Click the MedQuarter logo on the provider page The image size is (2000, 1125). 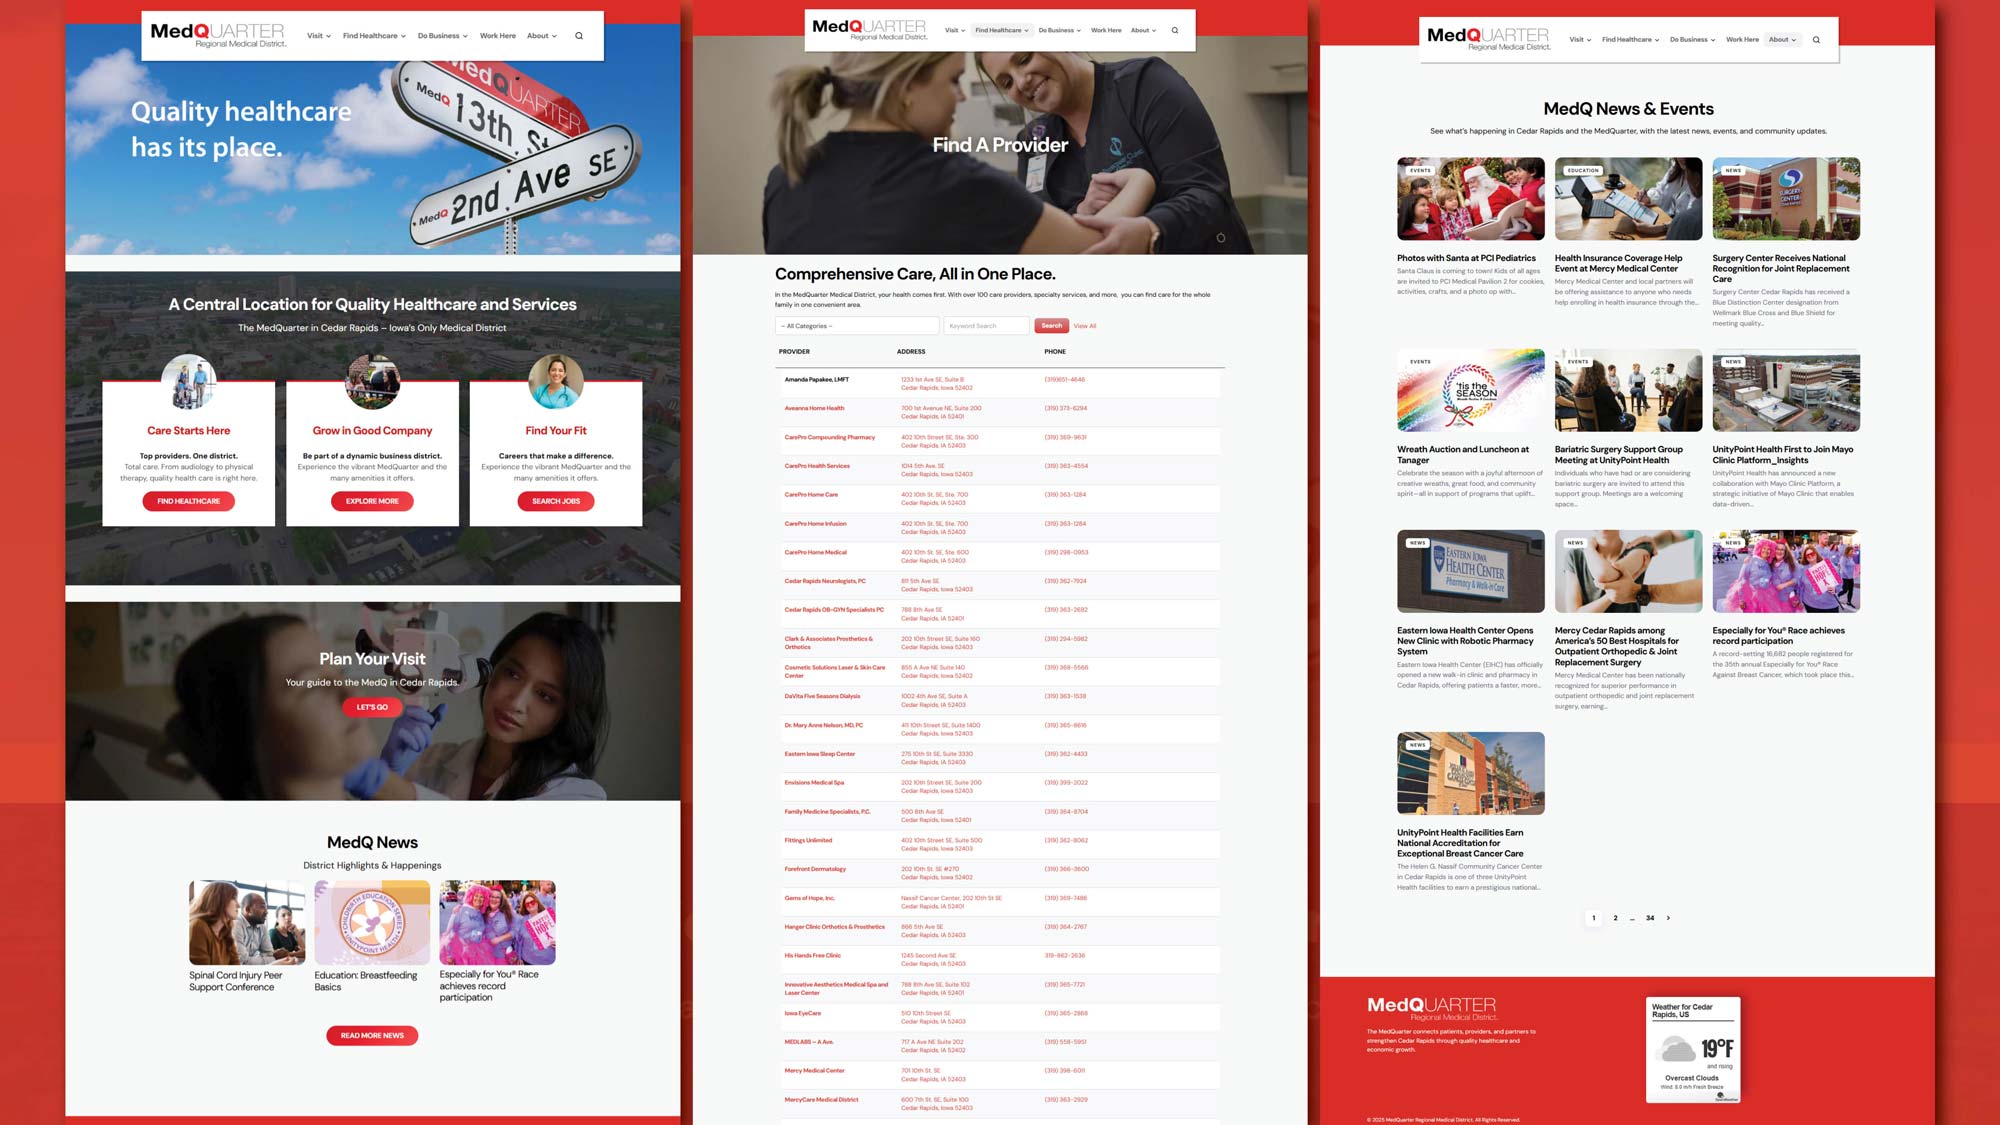click(868, 28)
